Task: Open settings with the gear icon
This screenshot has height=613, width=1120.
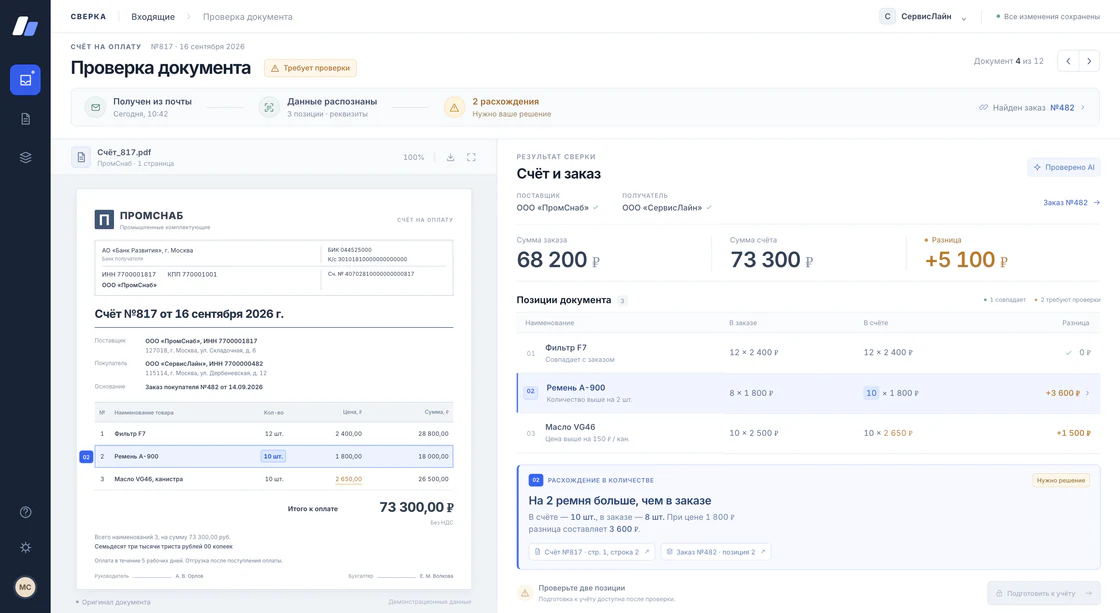Action: tap(25, 547)
